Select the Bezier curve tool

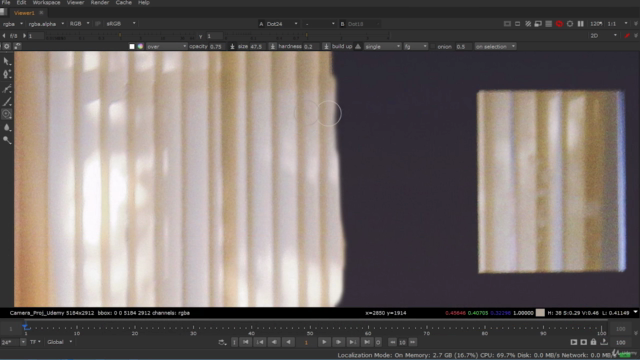(x=7, y=88)
